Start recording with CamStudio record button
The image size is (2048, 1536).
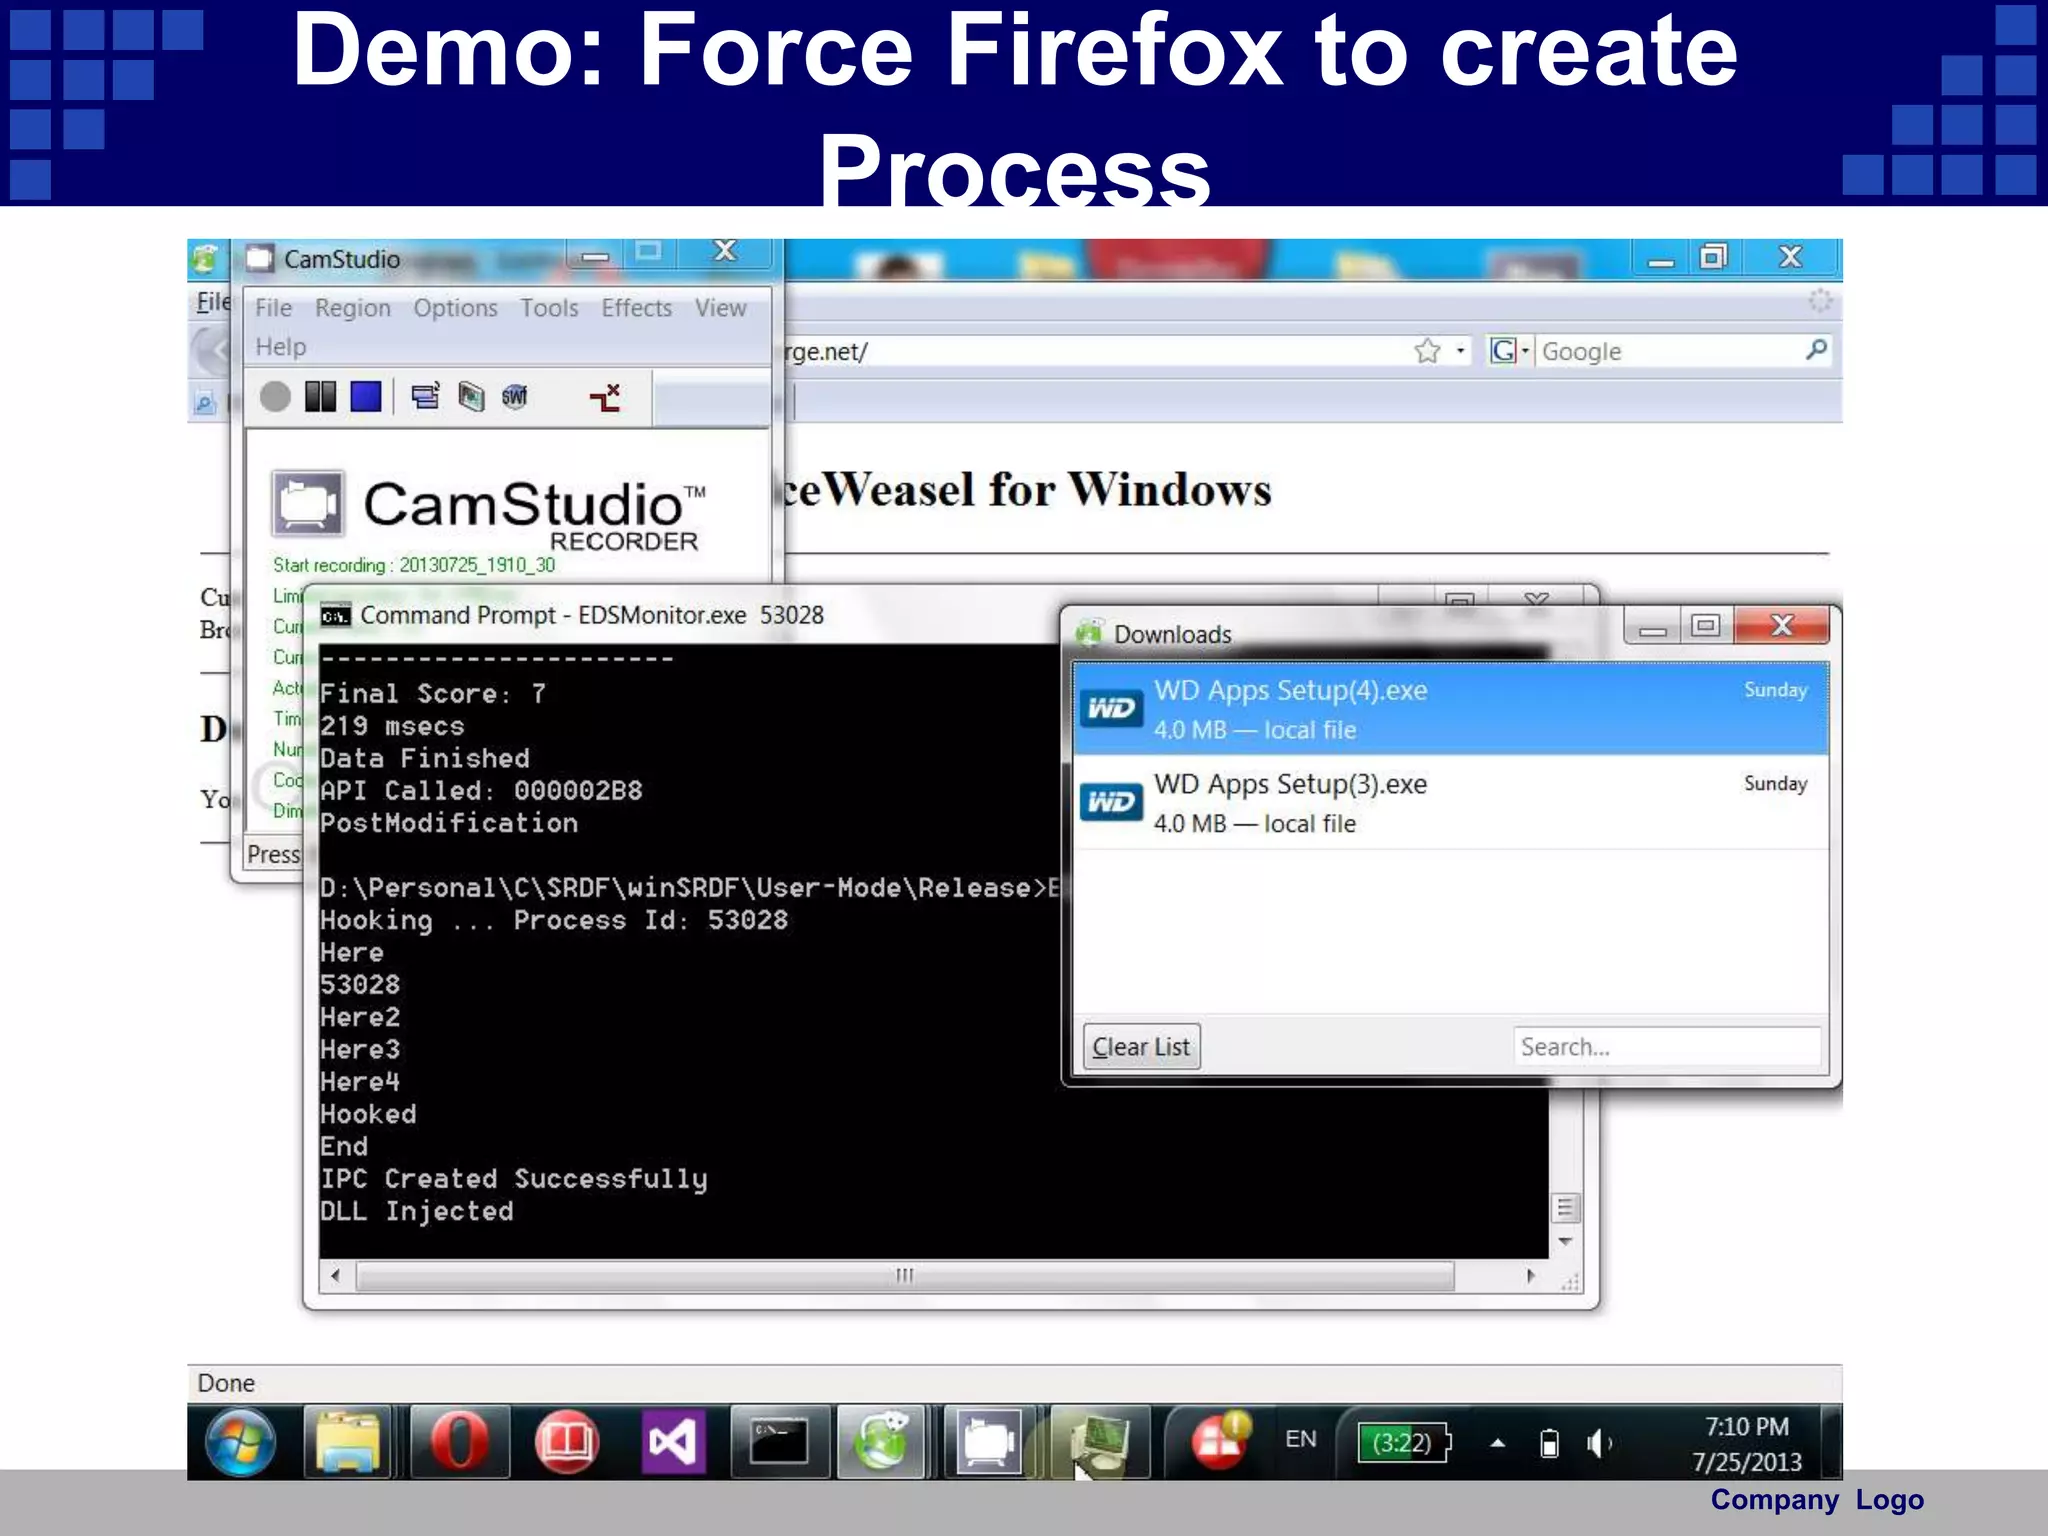coord(275,397)
